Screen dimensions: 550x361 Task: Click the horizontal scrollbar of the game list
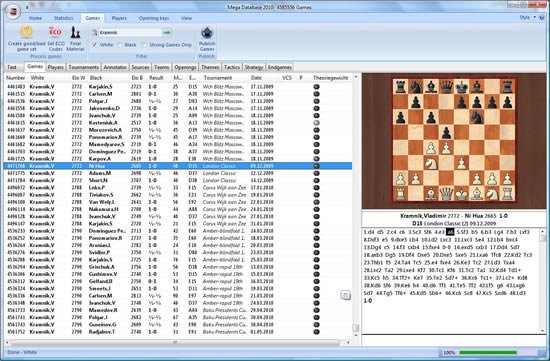tap(175, 342)
